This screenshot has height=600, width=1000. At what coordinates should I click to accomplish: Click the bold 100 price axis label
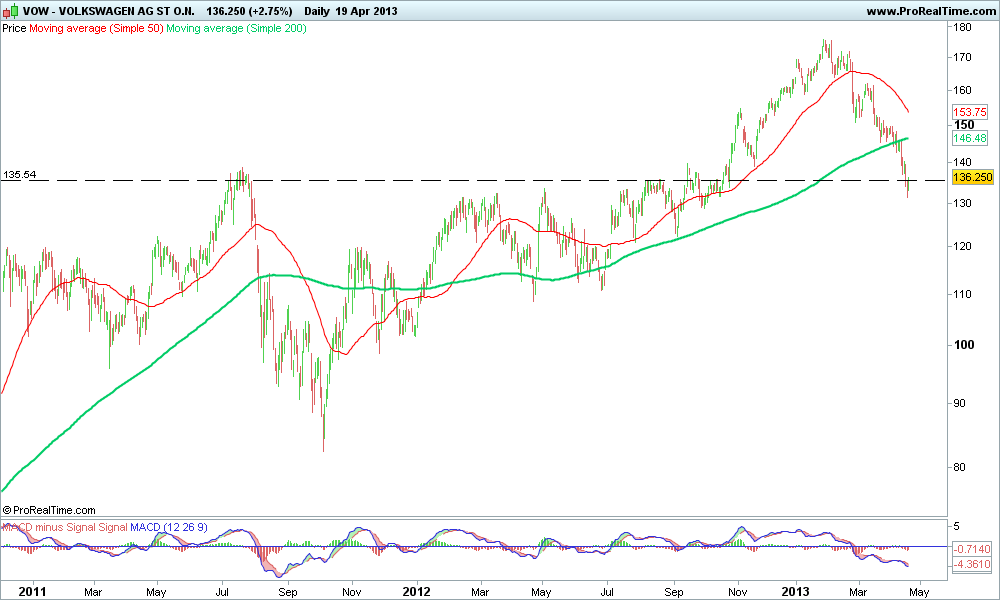(x=964, y=345)
